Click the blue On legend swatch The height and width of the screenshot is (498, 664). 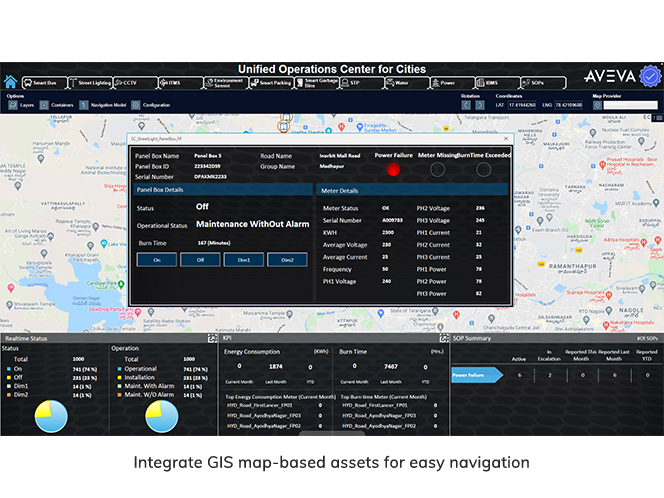(8, 369)
